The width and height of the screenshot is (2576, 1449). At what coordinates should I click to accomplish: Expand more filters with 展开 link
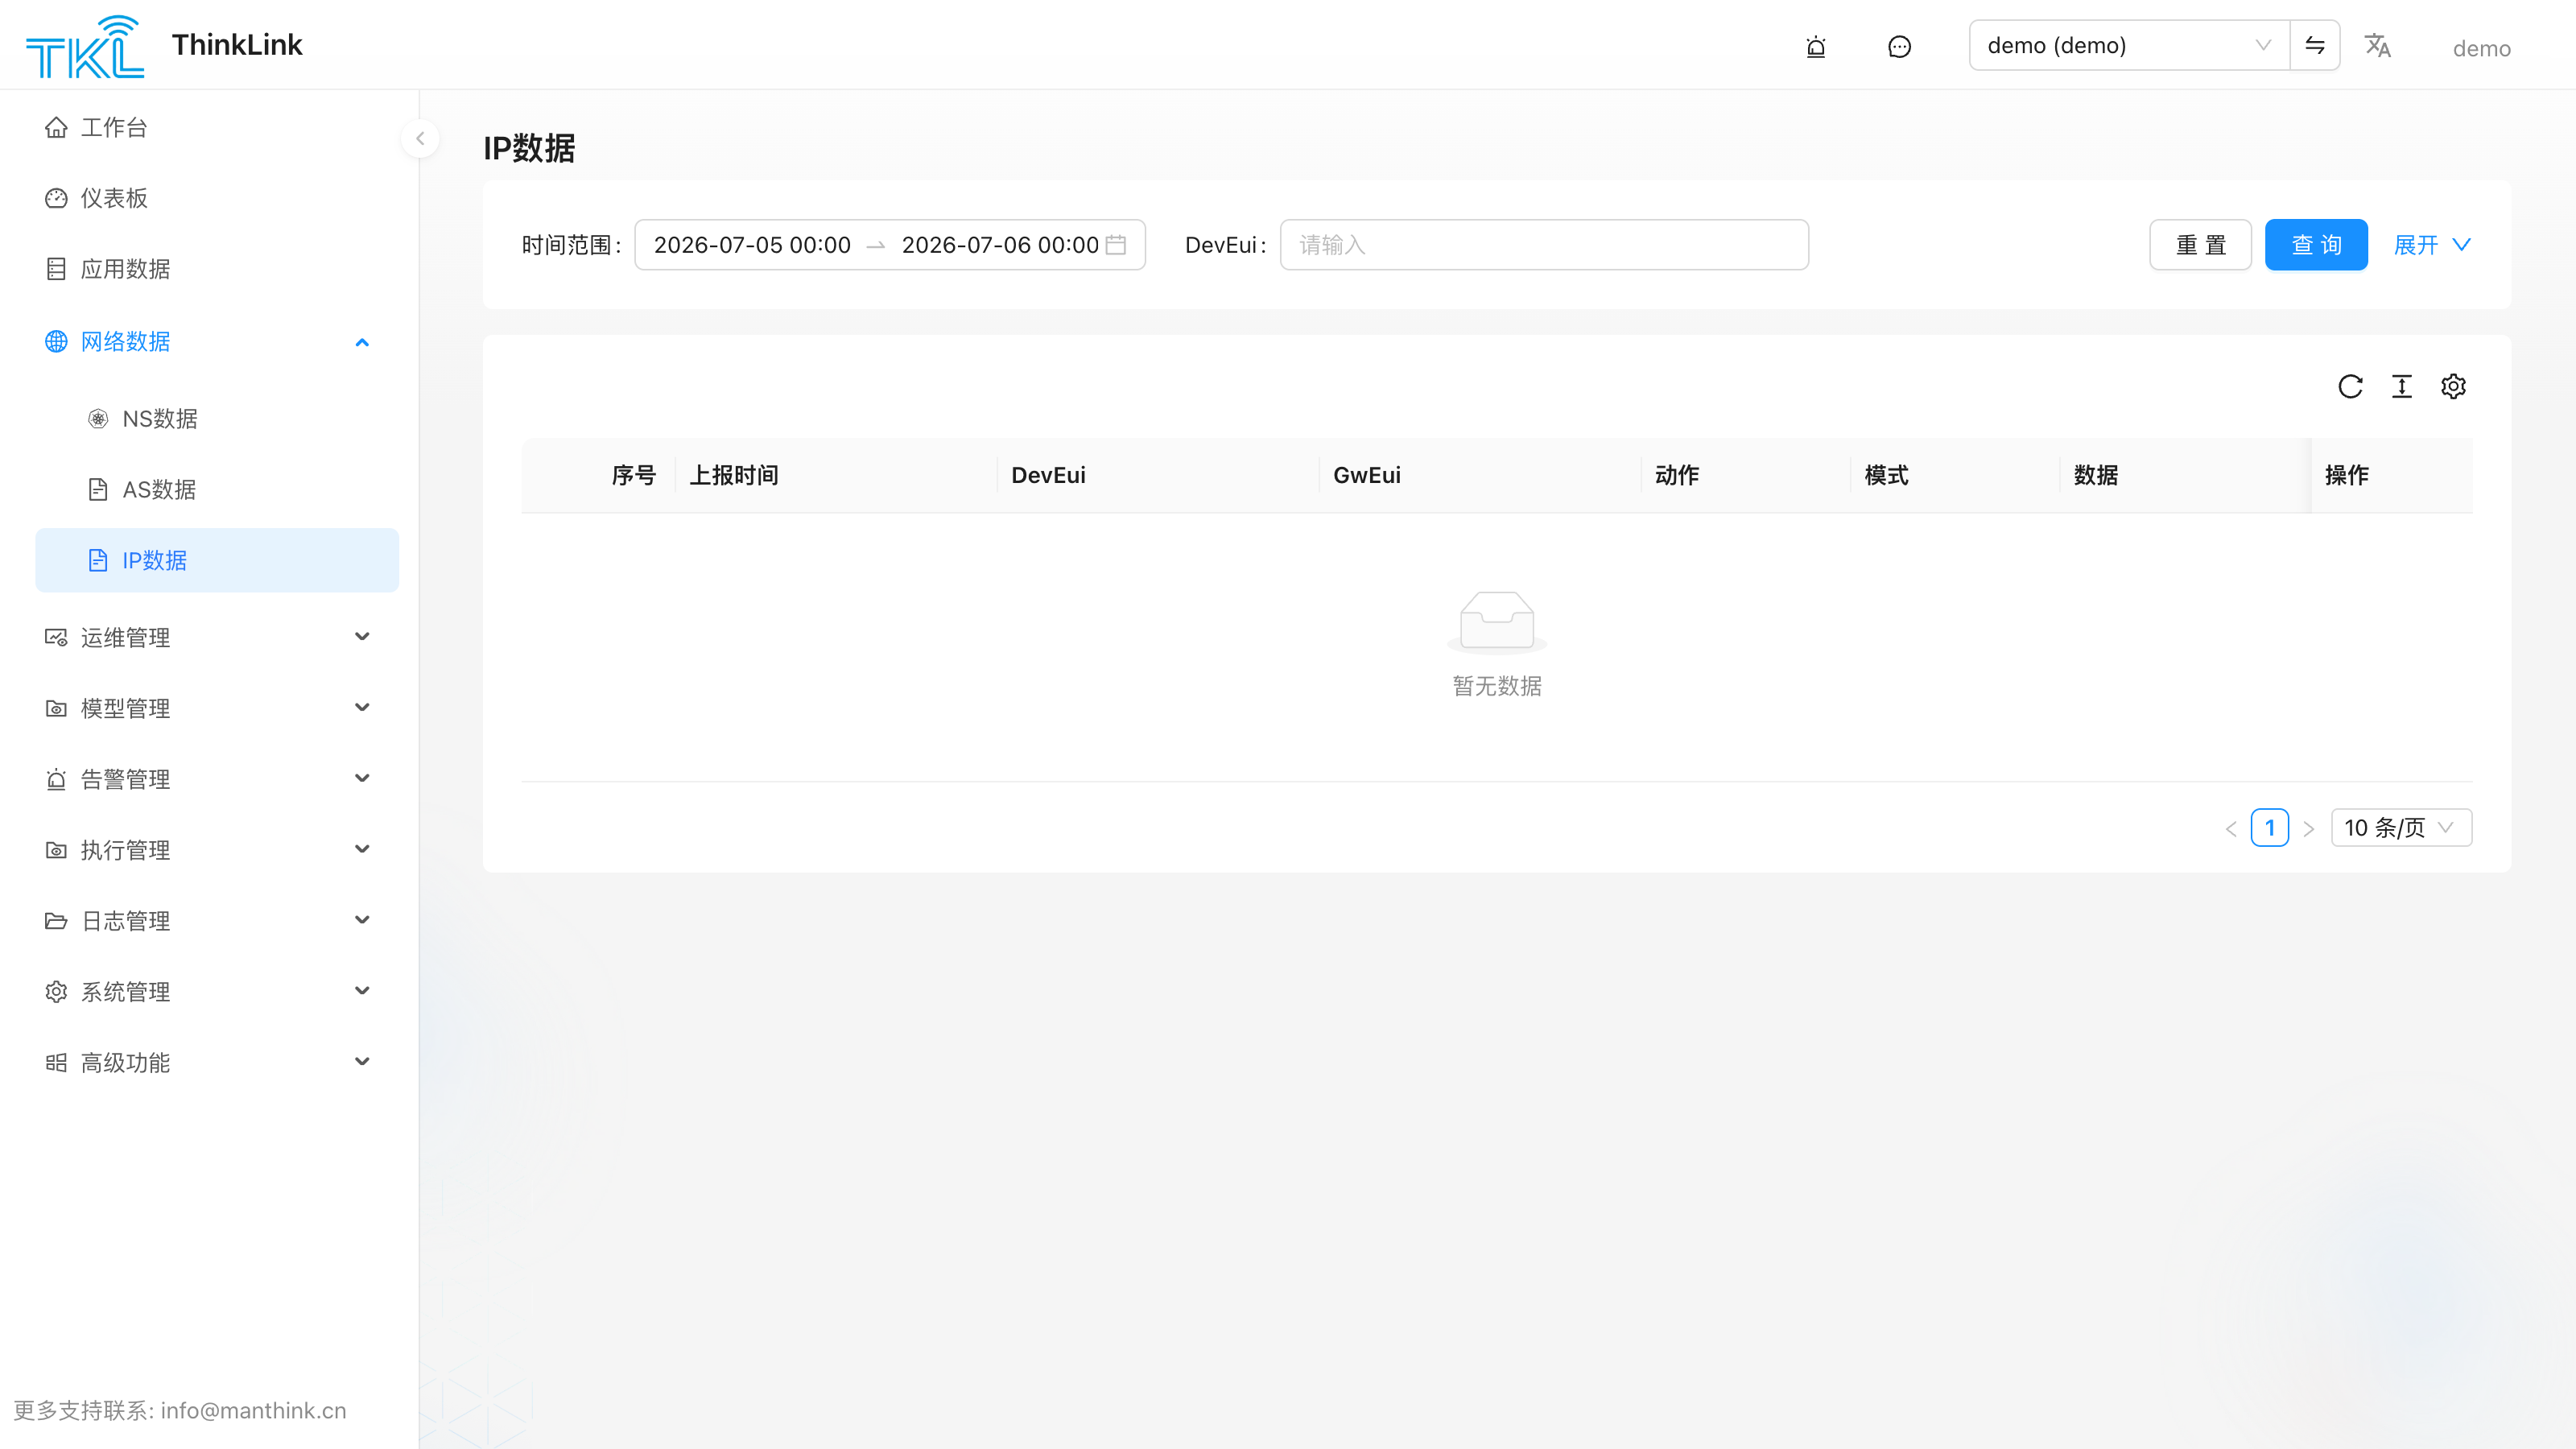tap(2432, 245)
